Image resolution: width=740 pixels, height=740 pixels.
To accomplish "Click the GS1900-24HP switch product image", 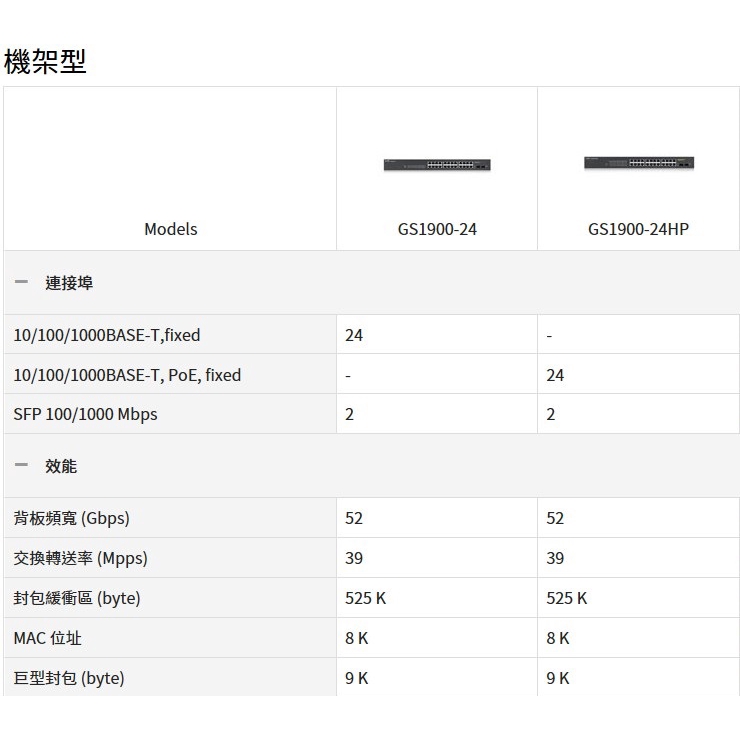I will click(638, 162).
